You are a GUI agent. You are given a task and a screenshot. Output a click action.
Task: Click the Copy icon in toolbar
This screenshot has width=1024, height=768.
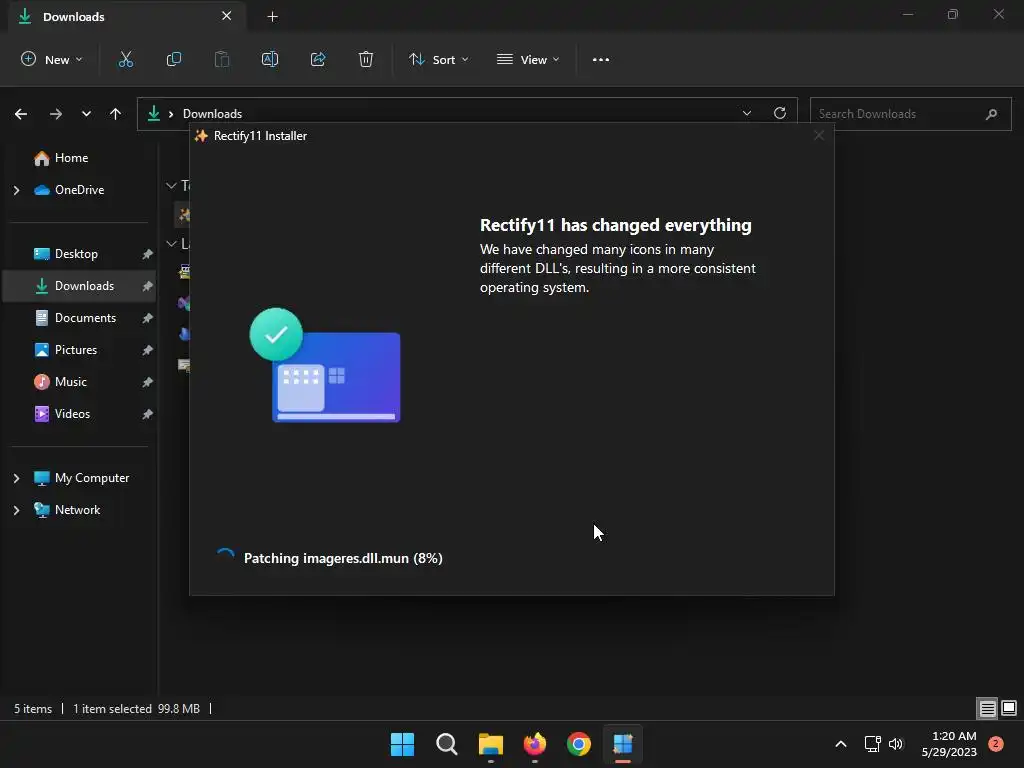click(x=174, y=59)
